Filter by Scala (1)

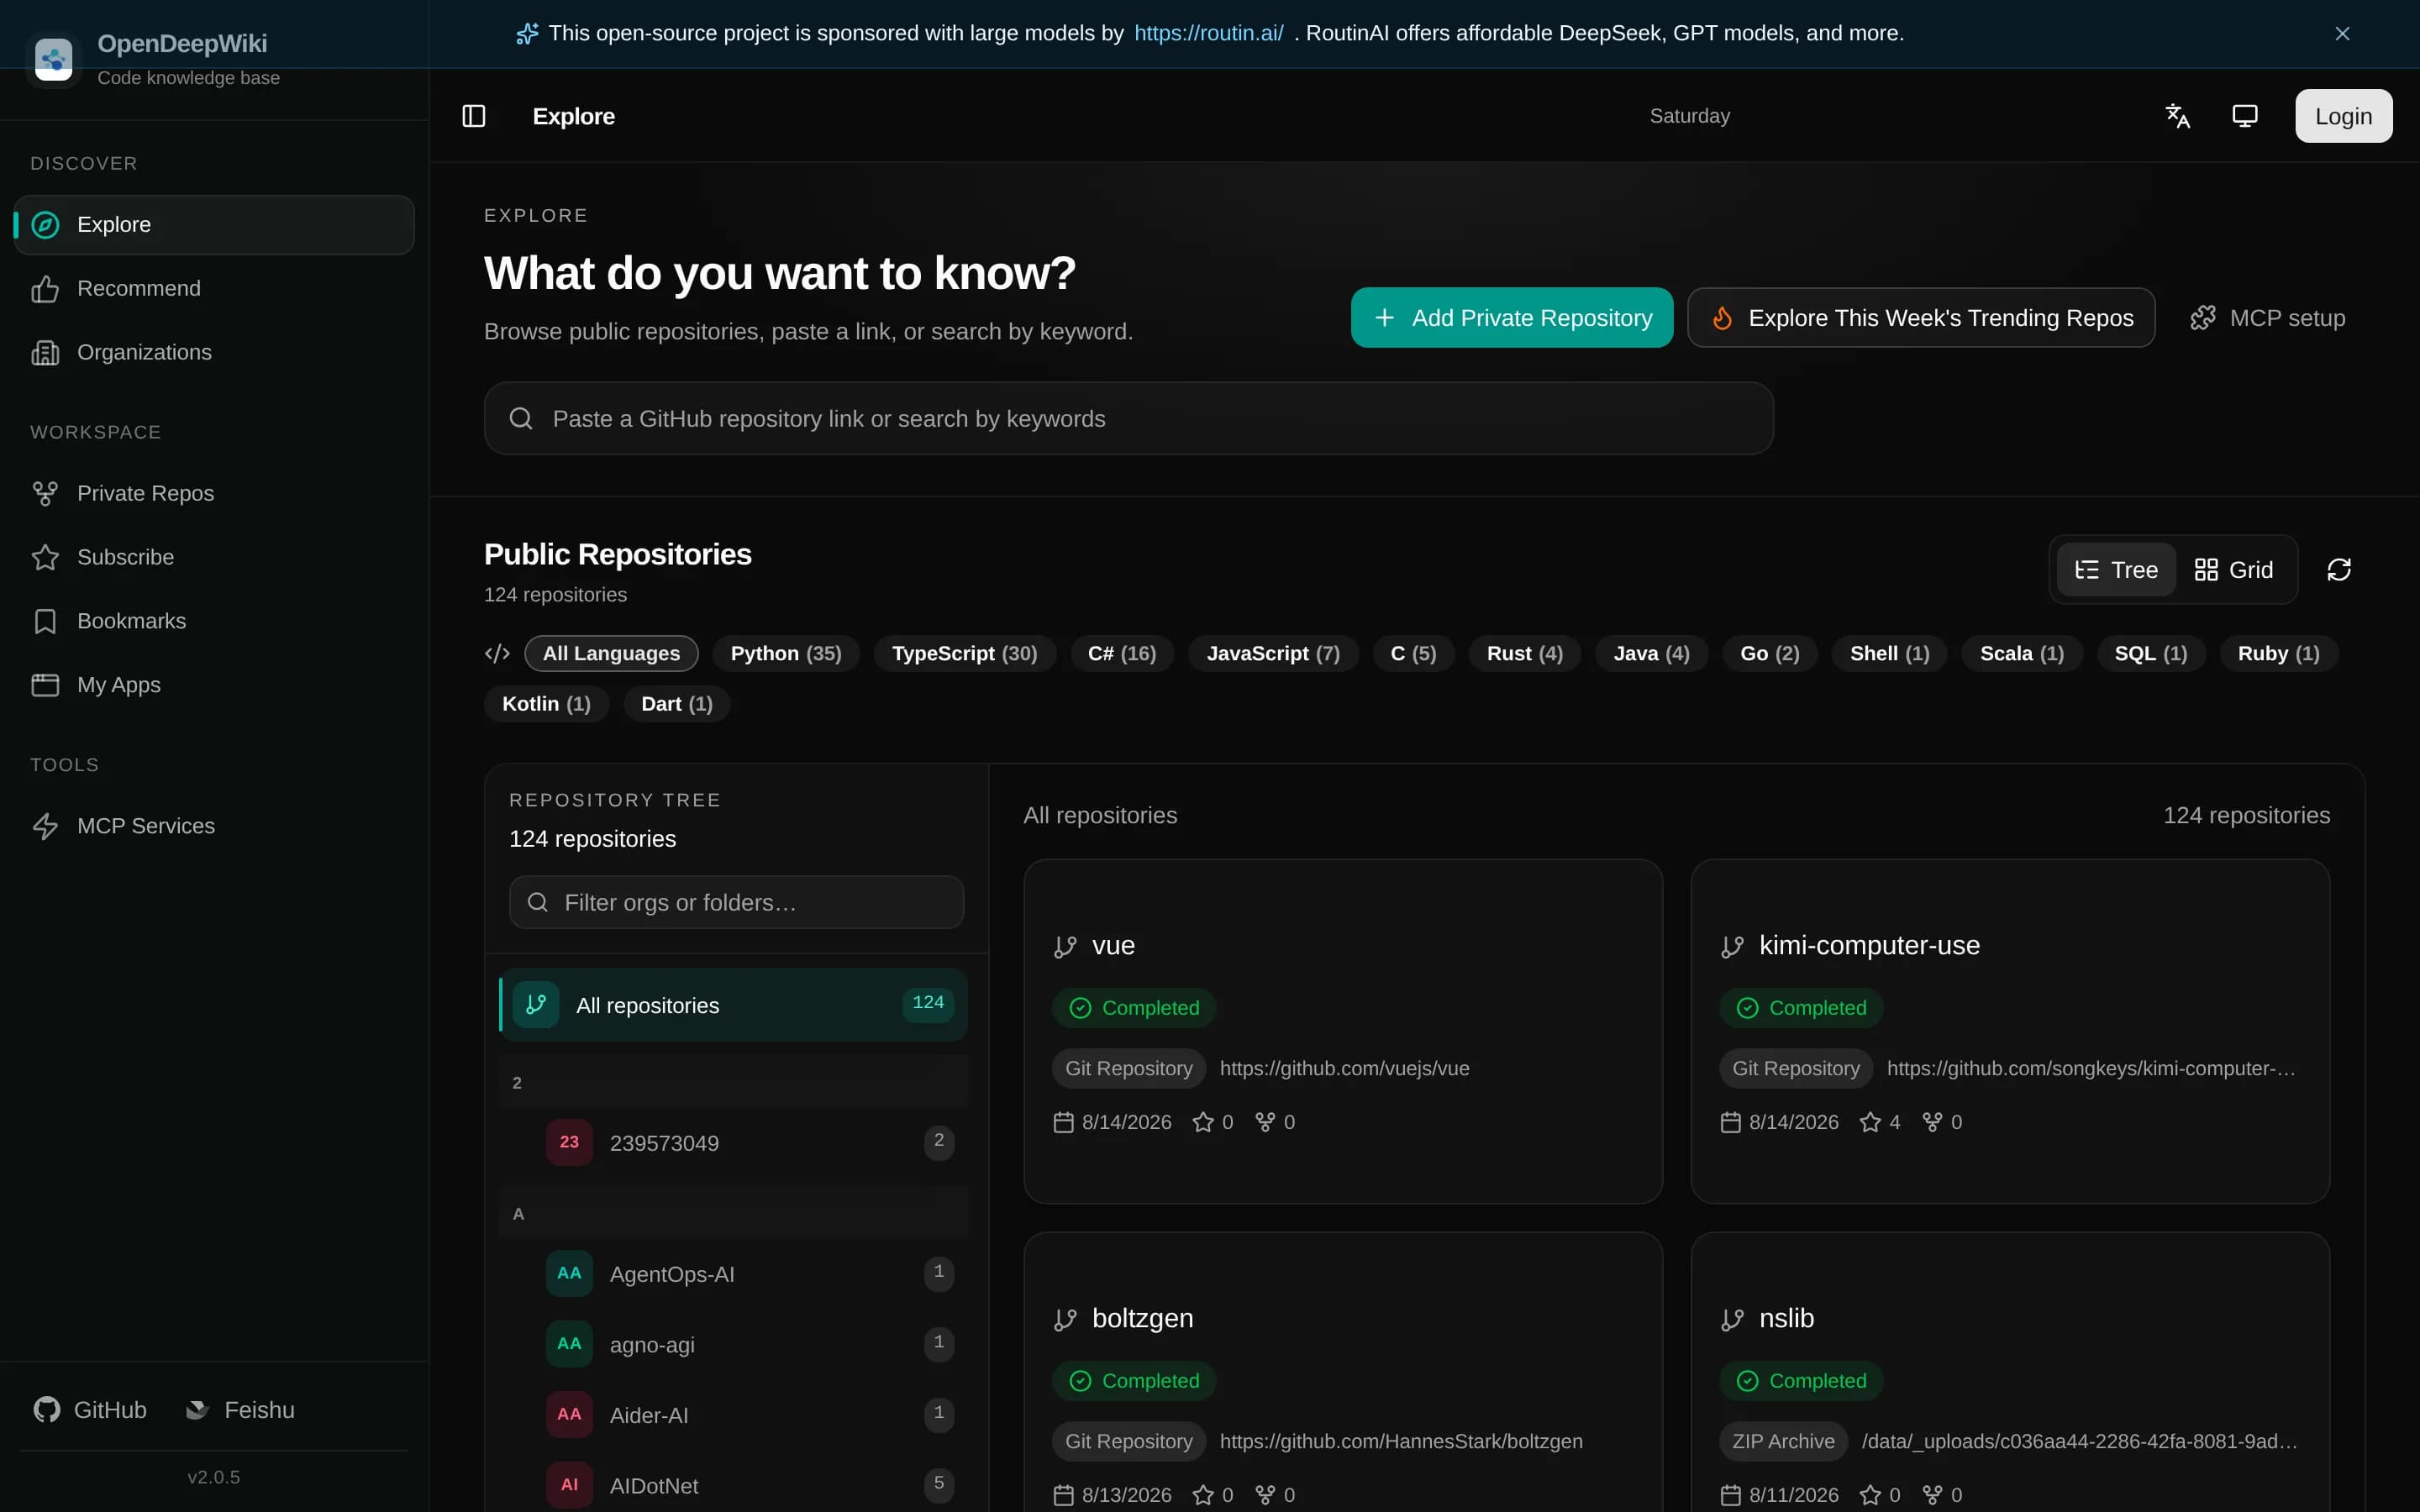[x=2021, y=653]
